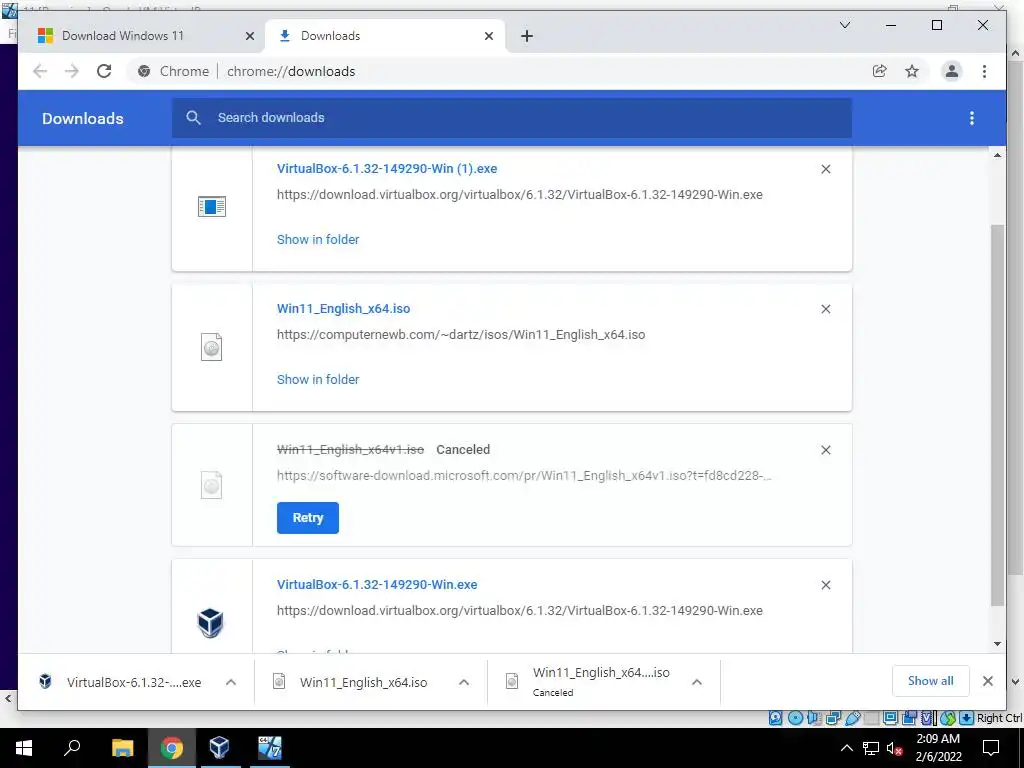Image resolution: width=1024 pixels, height=768 pixels.
Task: Click VirtualBox mouse integration arrow icon
Action: click(948, 718)
